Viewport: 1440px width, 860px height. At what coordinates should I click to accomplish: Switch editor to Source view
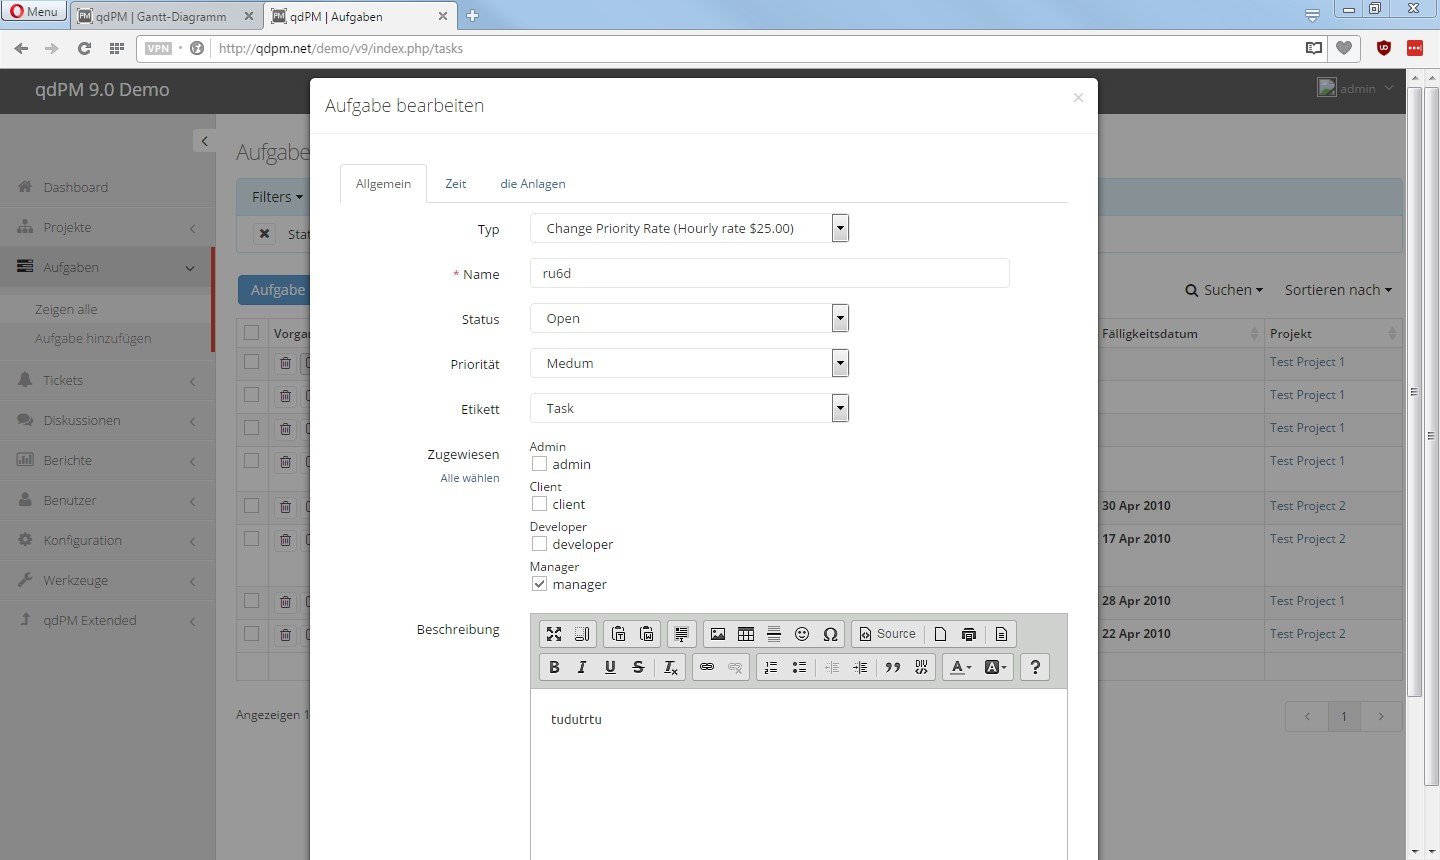tap(888, 634)
